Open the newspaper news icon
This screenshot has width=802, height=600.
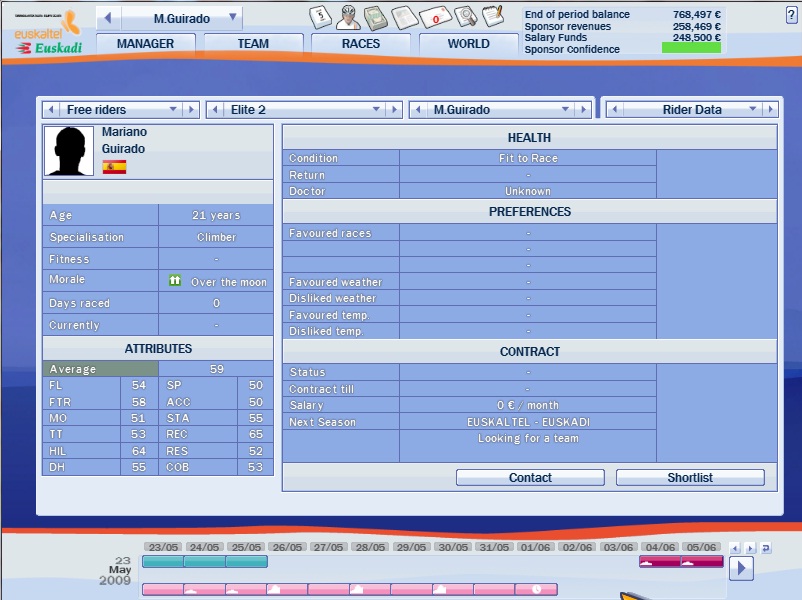click(x=403, y=17)
